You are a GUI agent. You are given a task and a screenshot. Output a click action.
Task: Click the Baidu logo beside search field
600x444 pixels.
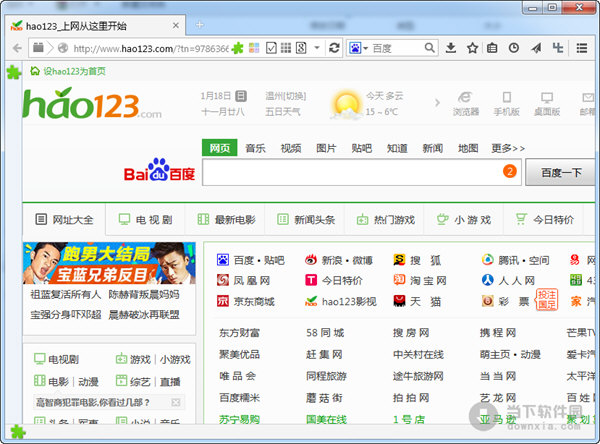[159, 170]
